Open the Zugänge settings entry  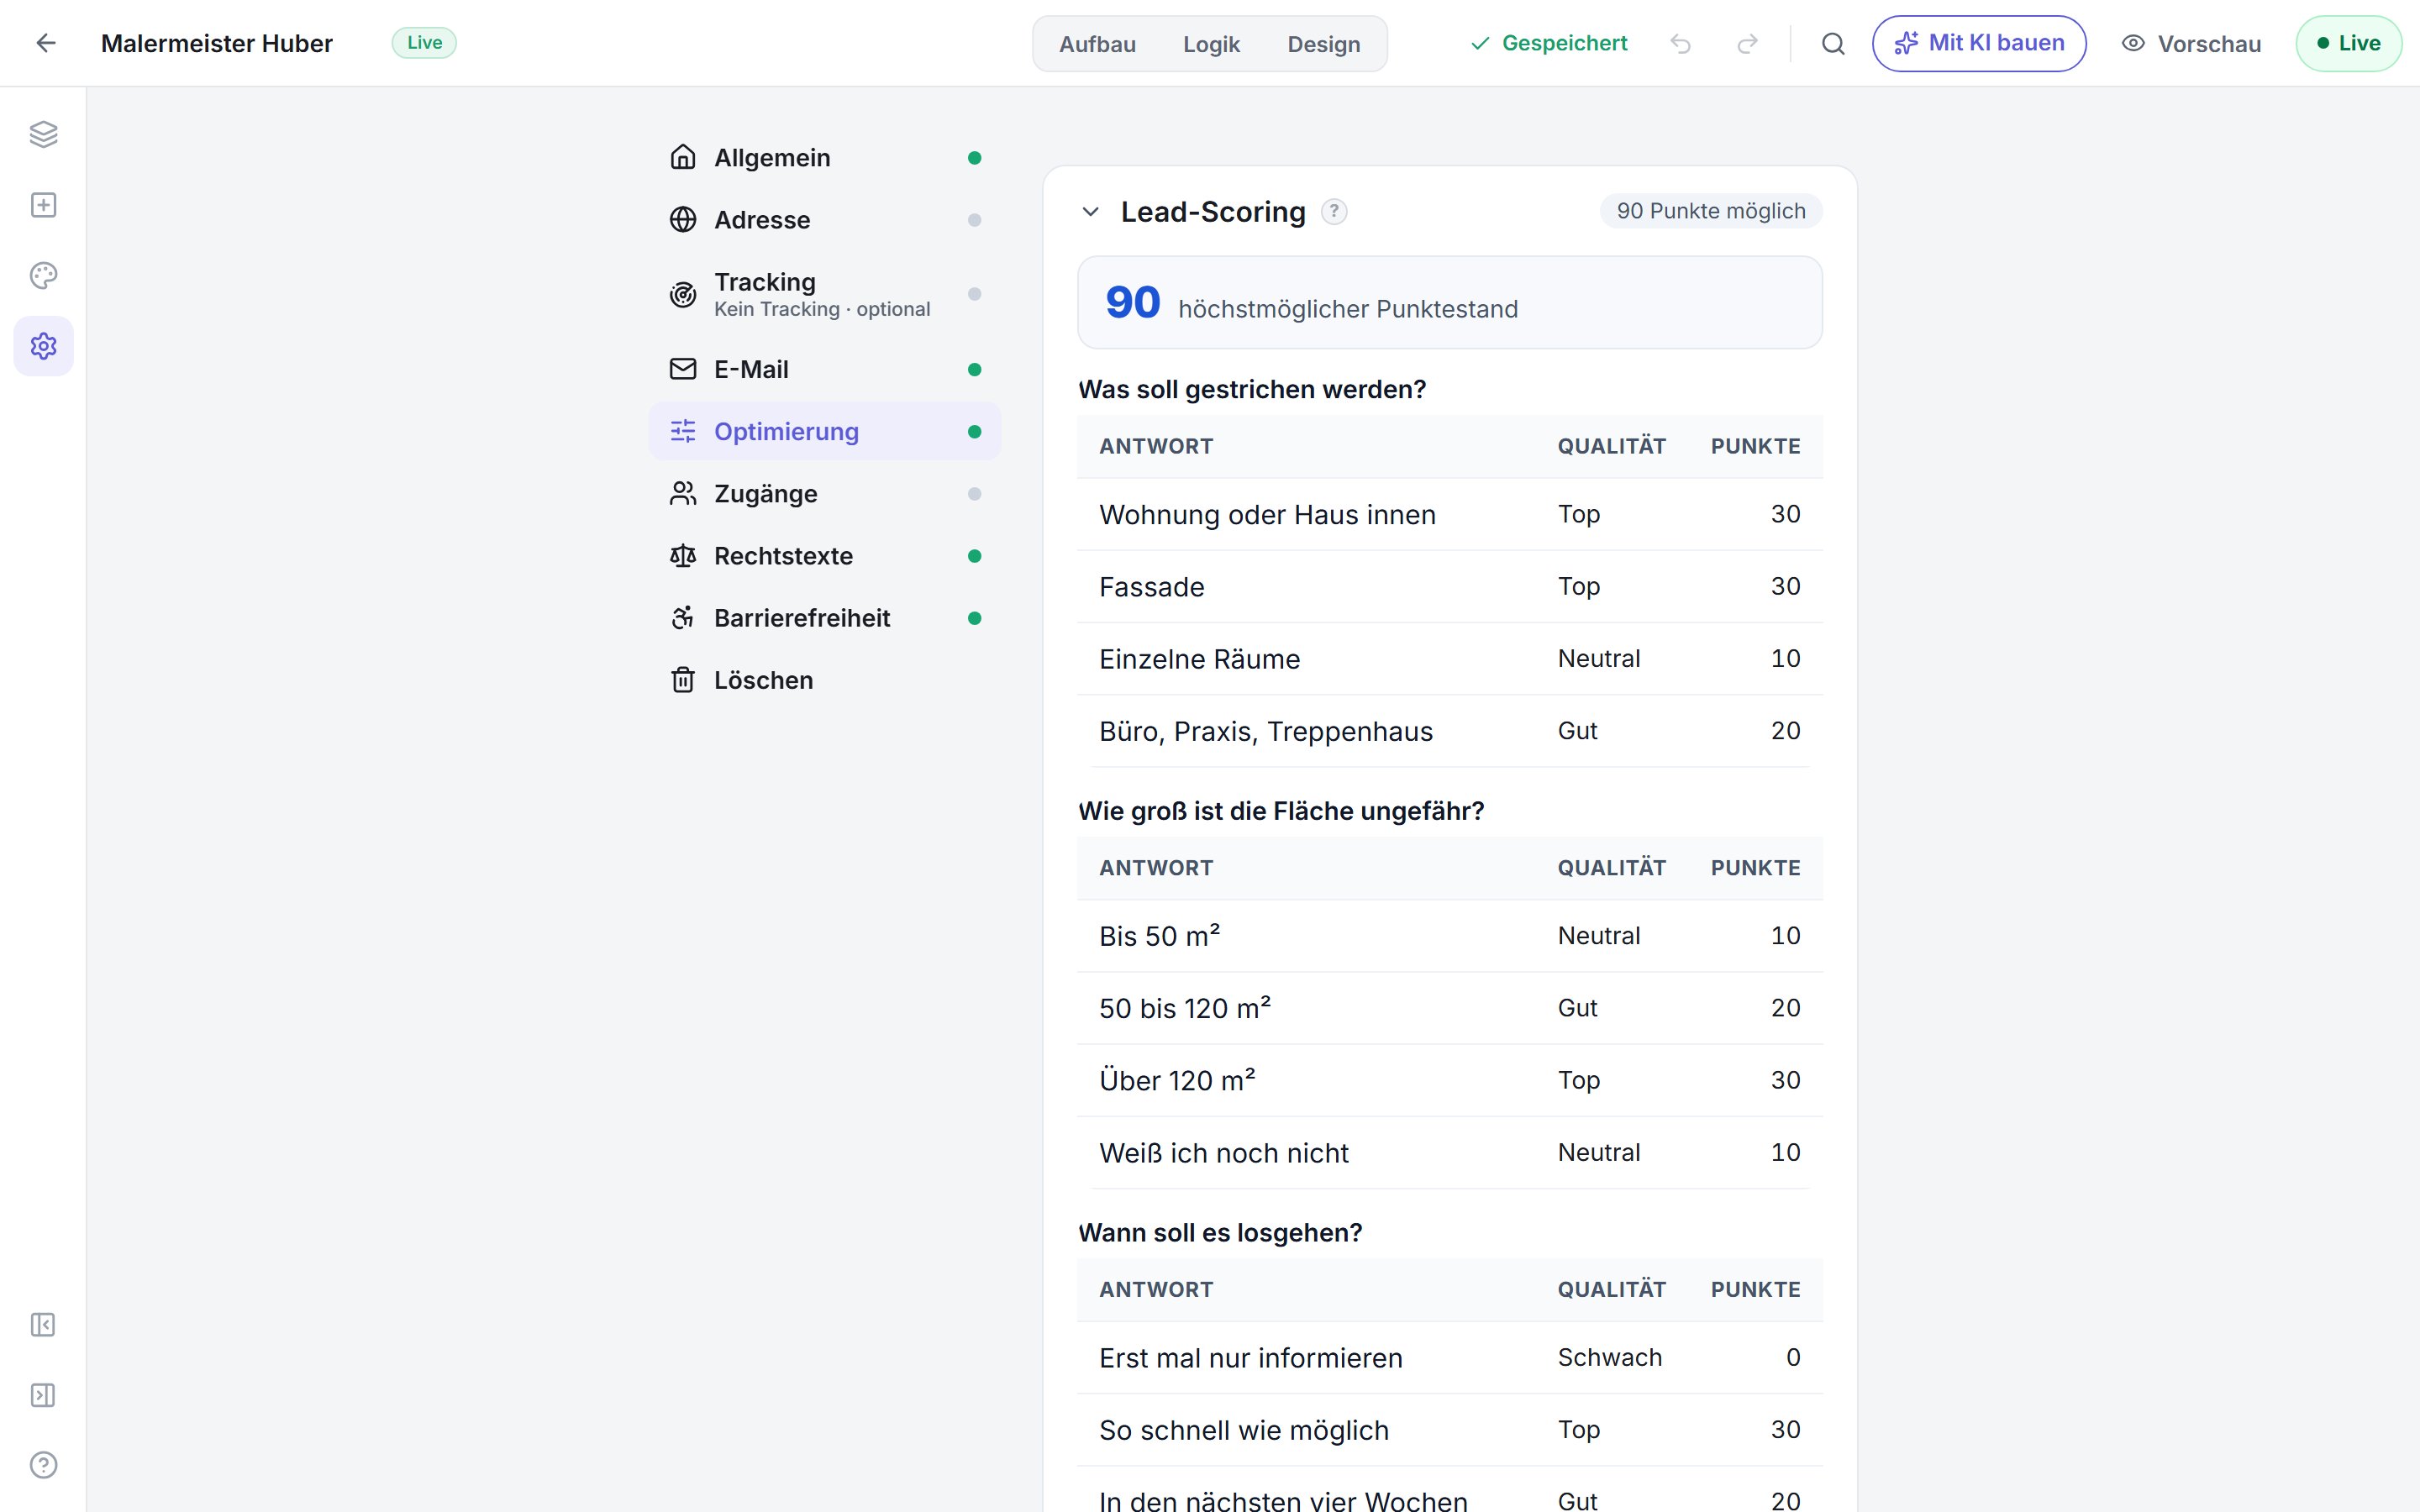click(x=825, y=494)
